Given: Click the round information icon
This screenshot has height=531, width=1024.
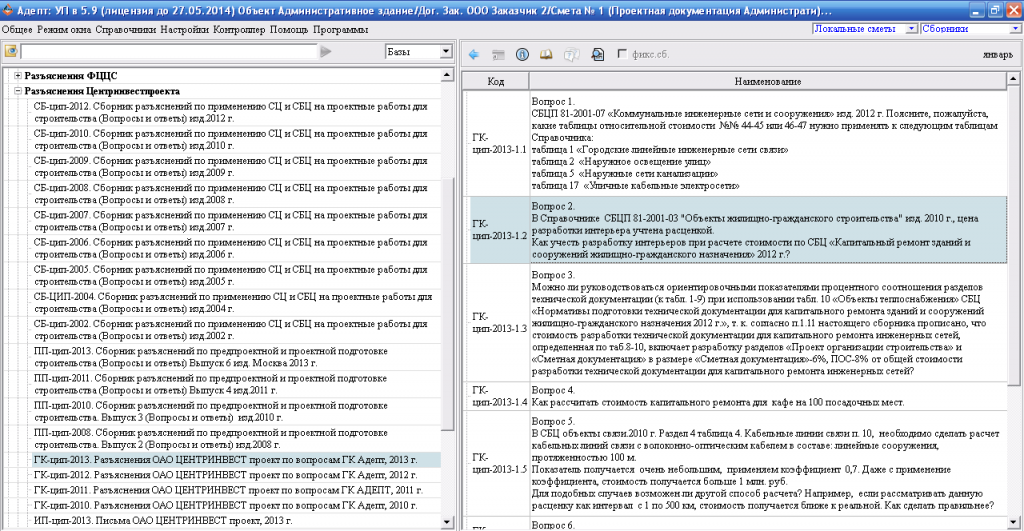Looking at the screenshot, I should pyautogui.click(x=522, y=55).
